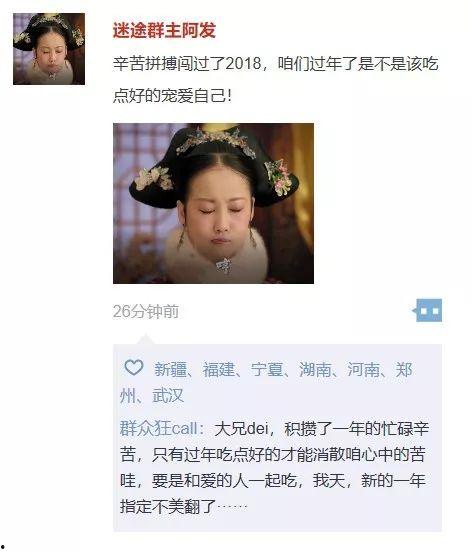
Task: Open liker profile 河南
Action: 363,369
